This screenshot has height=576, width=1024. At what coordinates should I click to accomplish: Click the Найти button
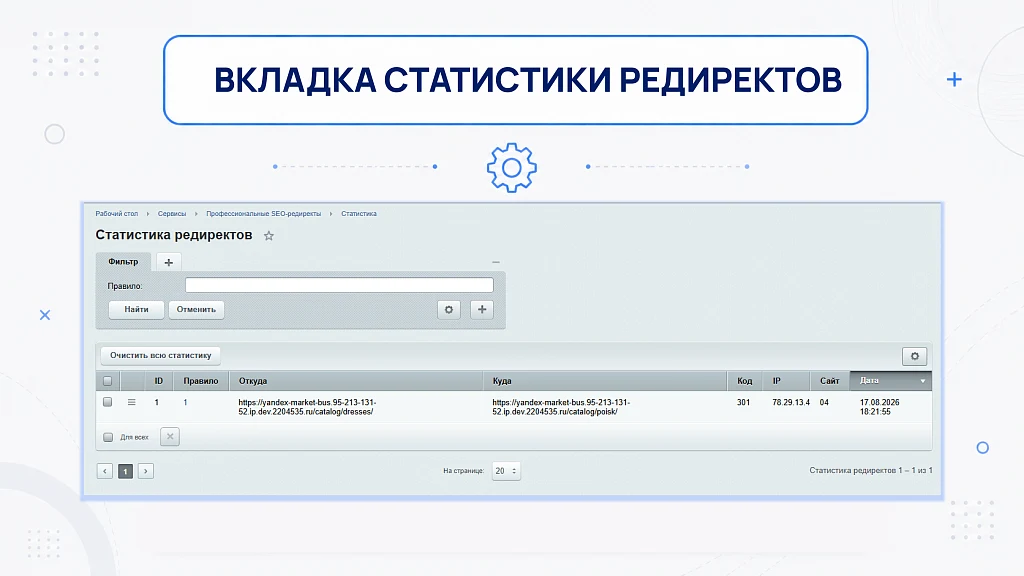[136, 310]
